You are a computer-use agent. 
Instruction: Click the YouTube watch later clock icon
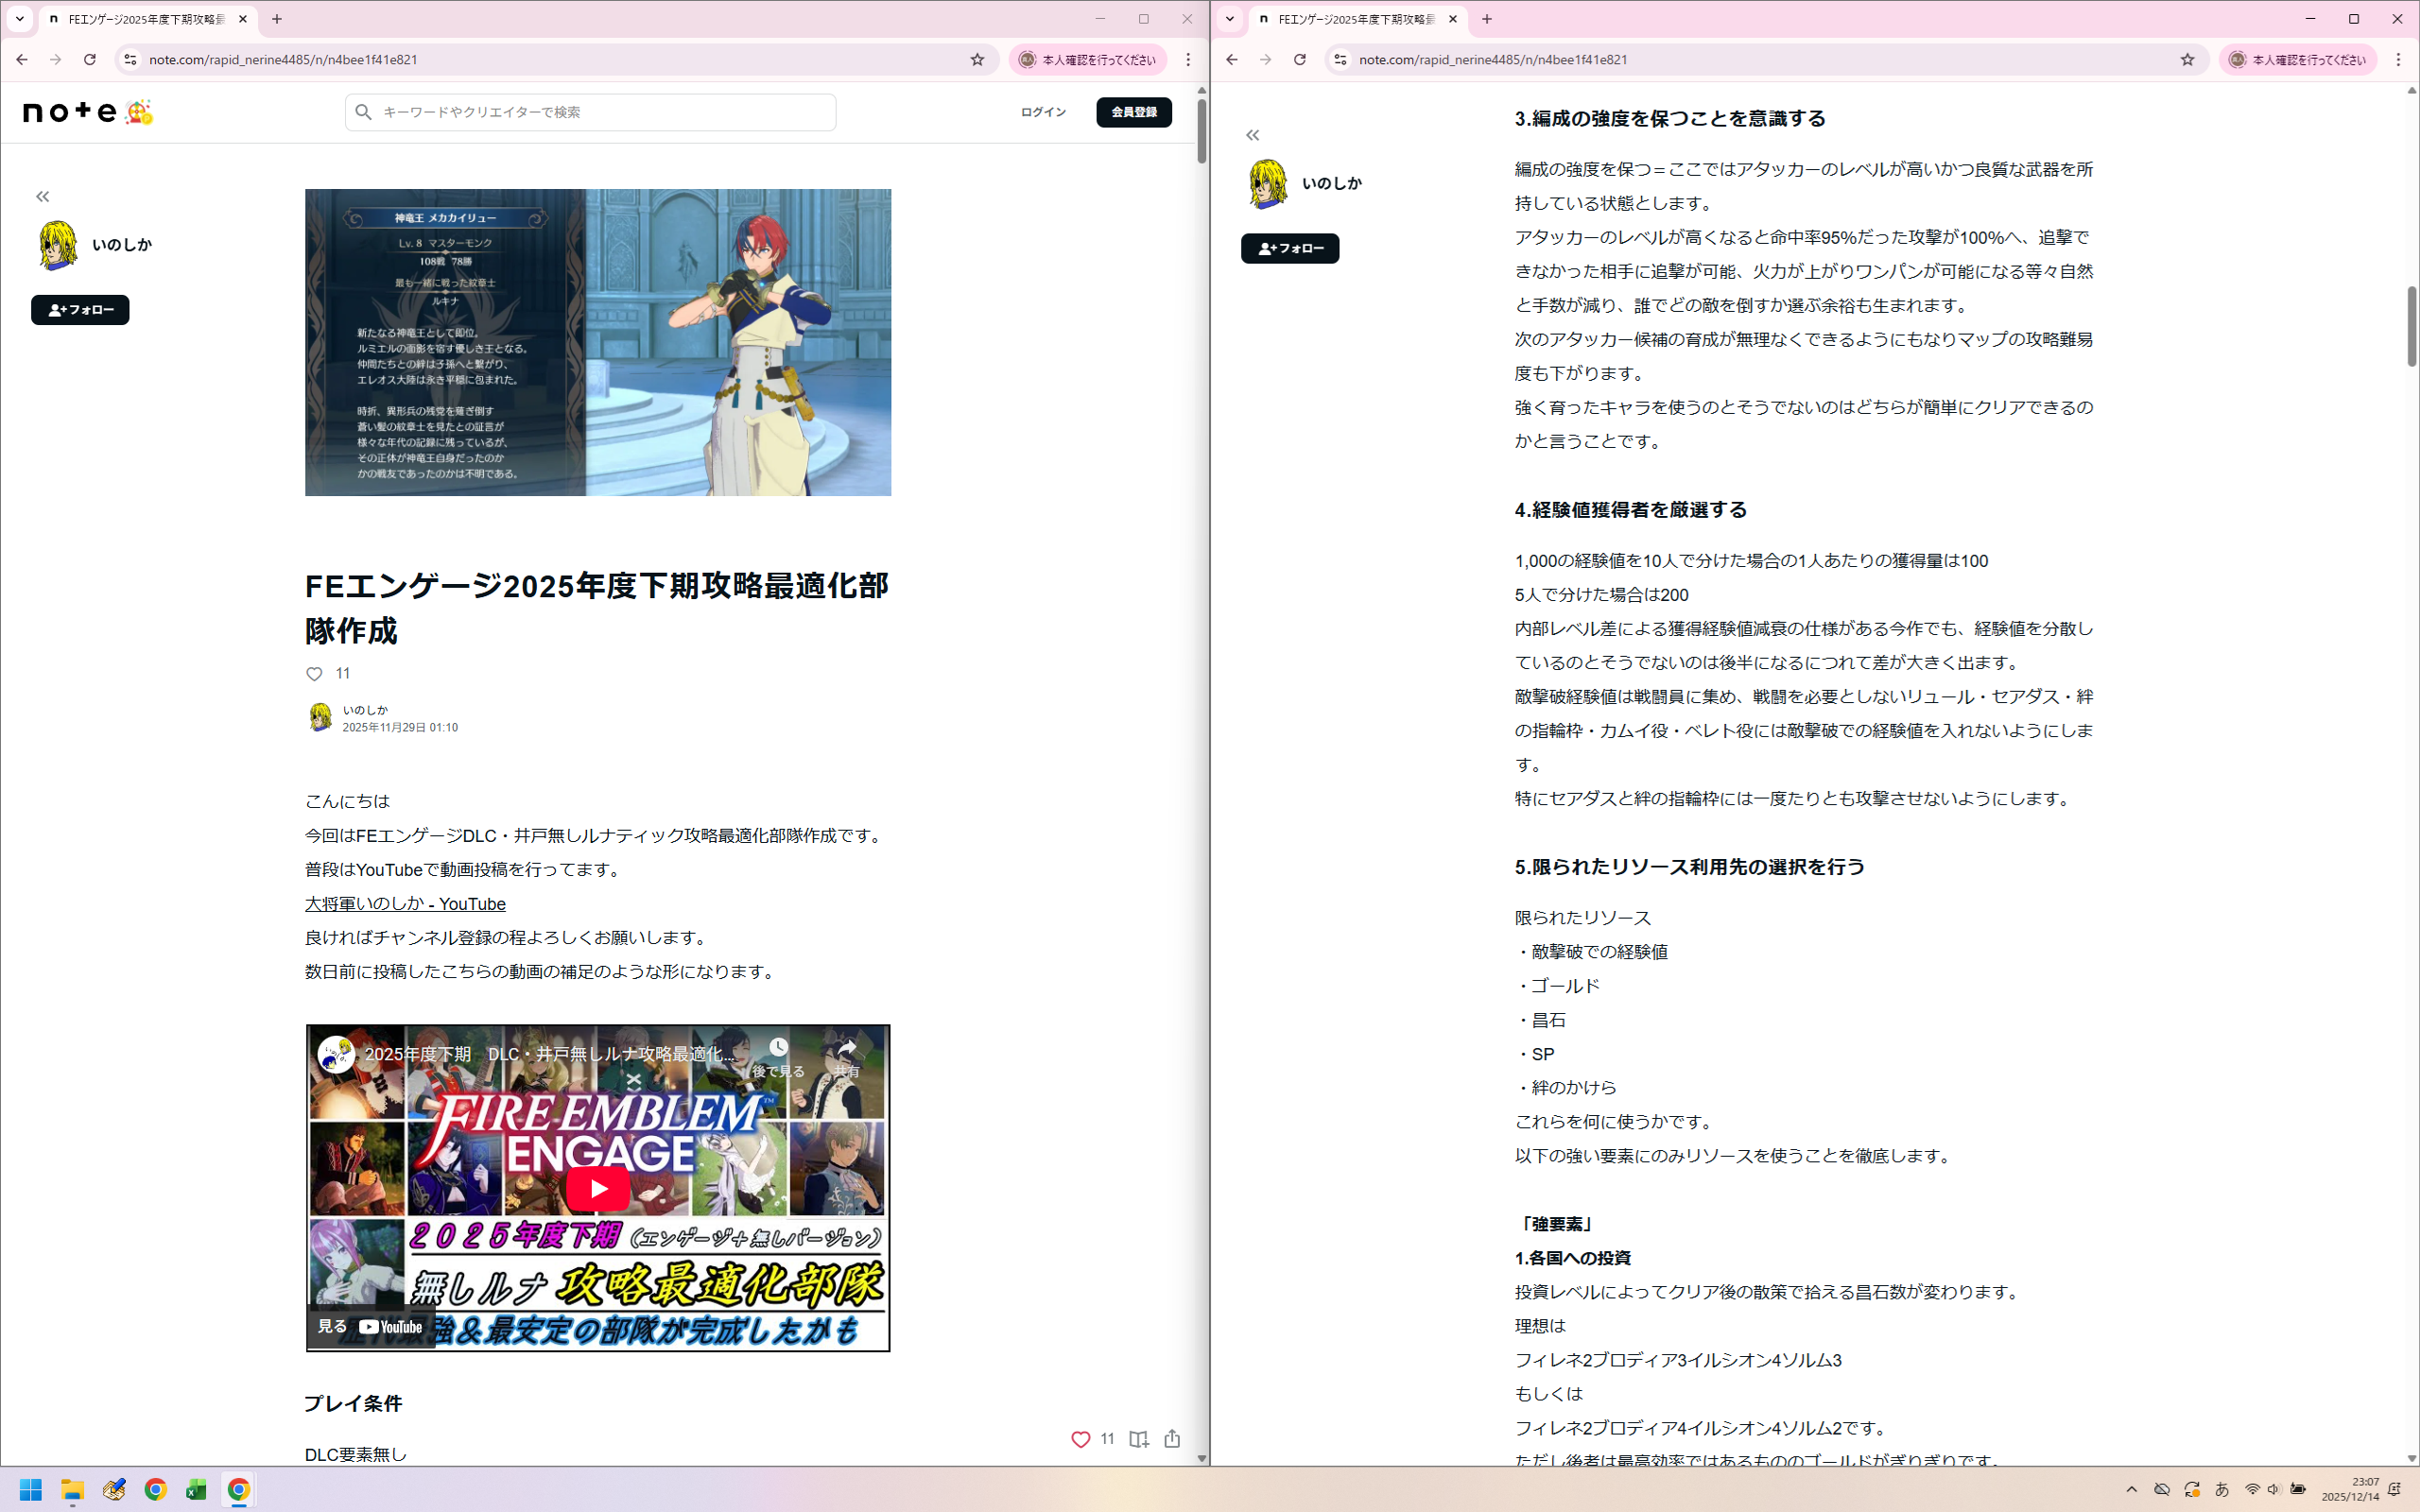point(778,1048)
